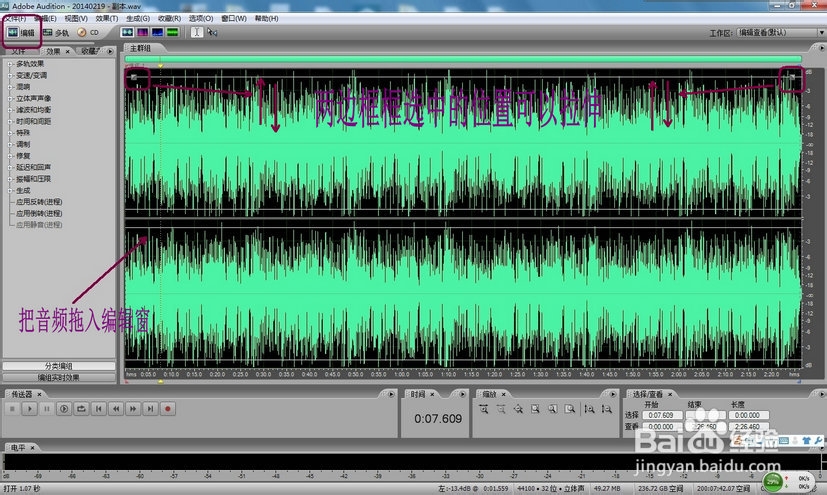Toggle loop playback button
This screenshot has height=495, width=827.
(81, 409)
